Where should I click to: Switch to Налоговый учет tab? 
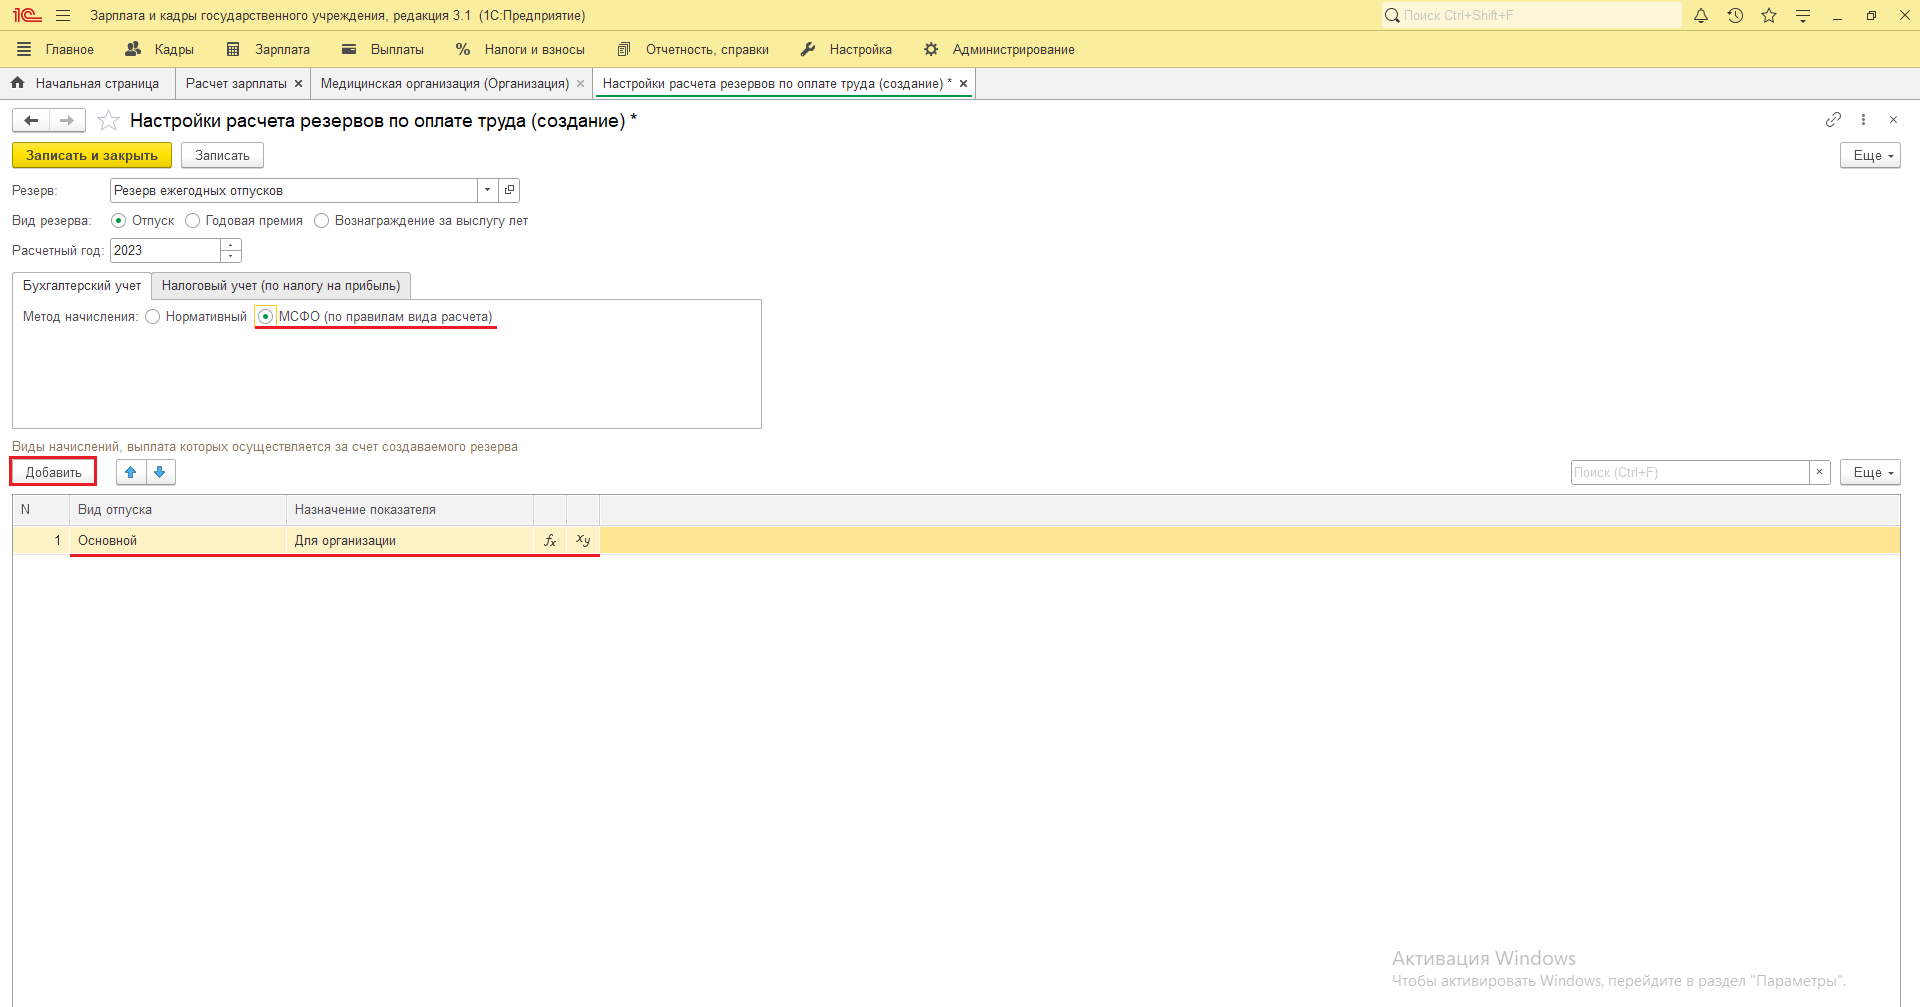pyautogui.click(x=281, y=286)
